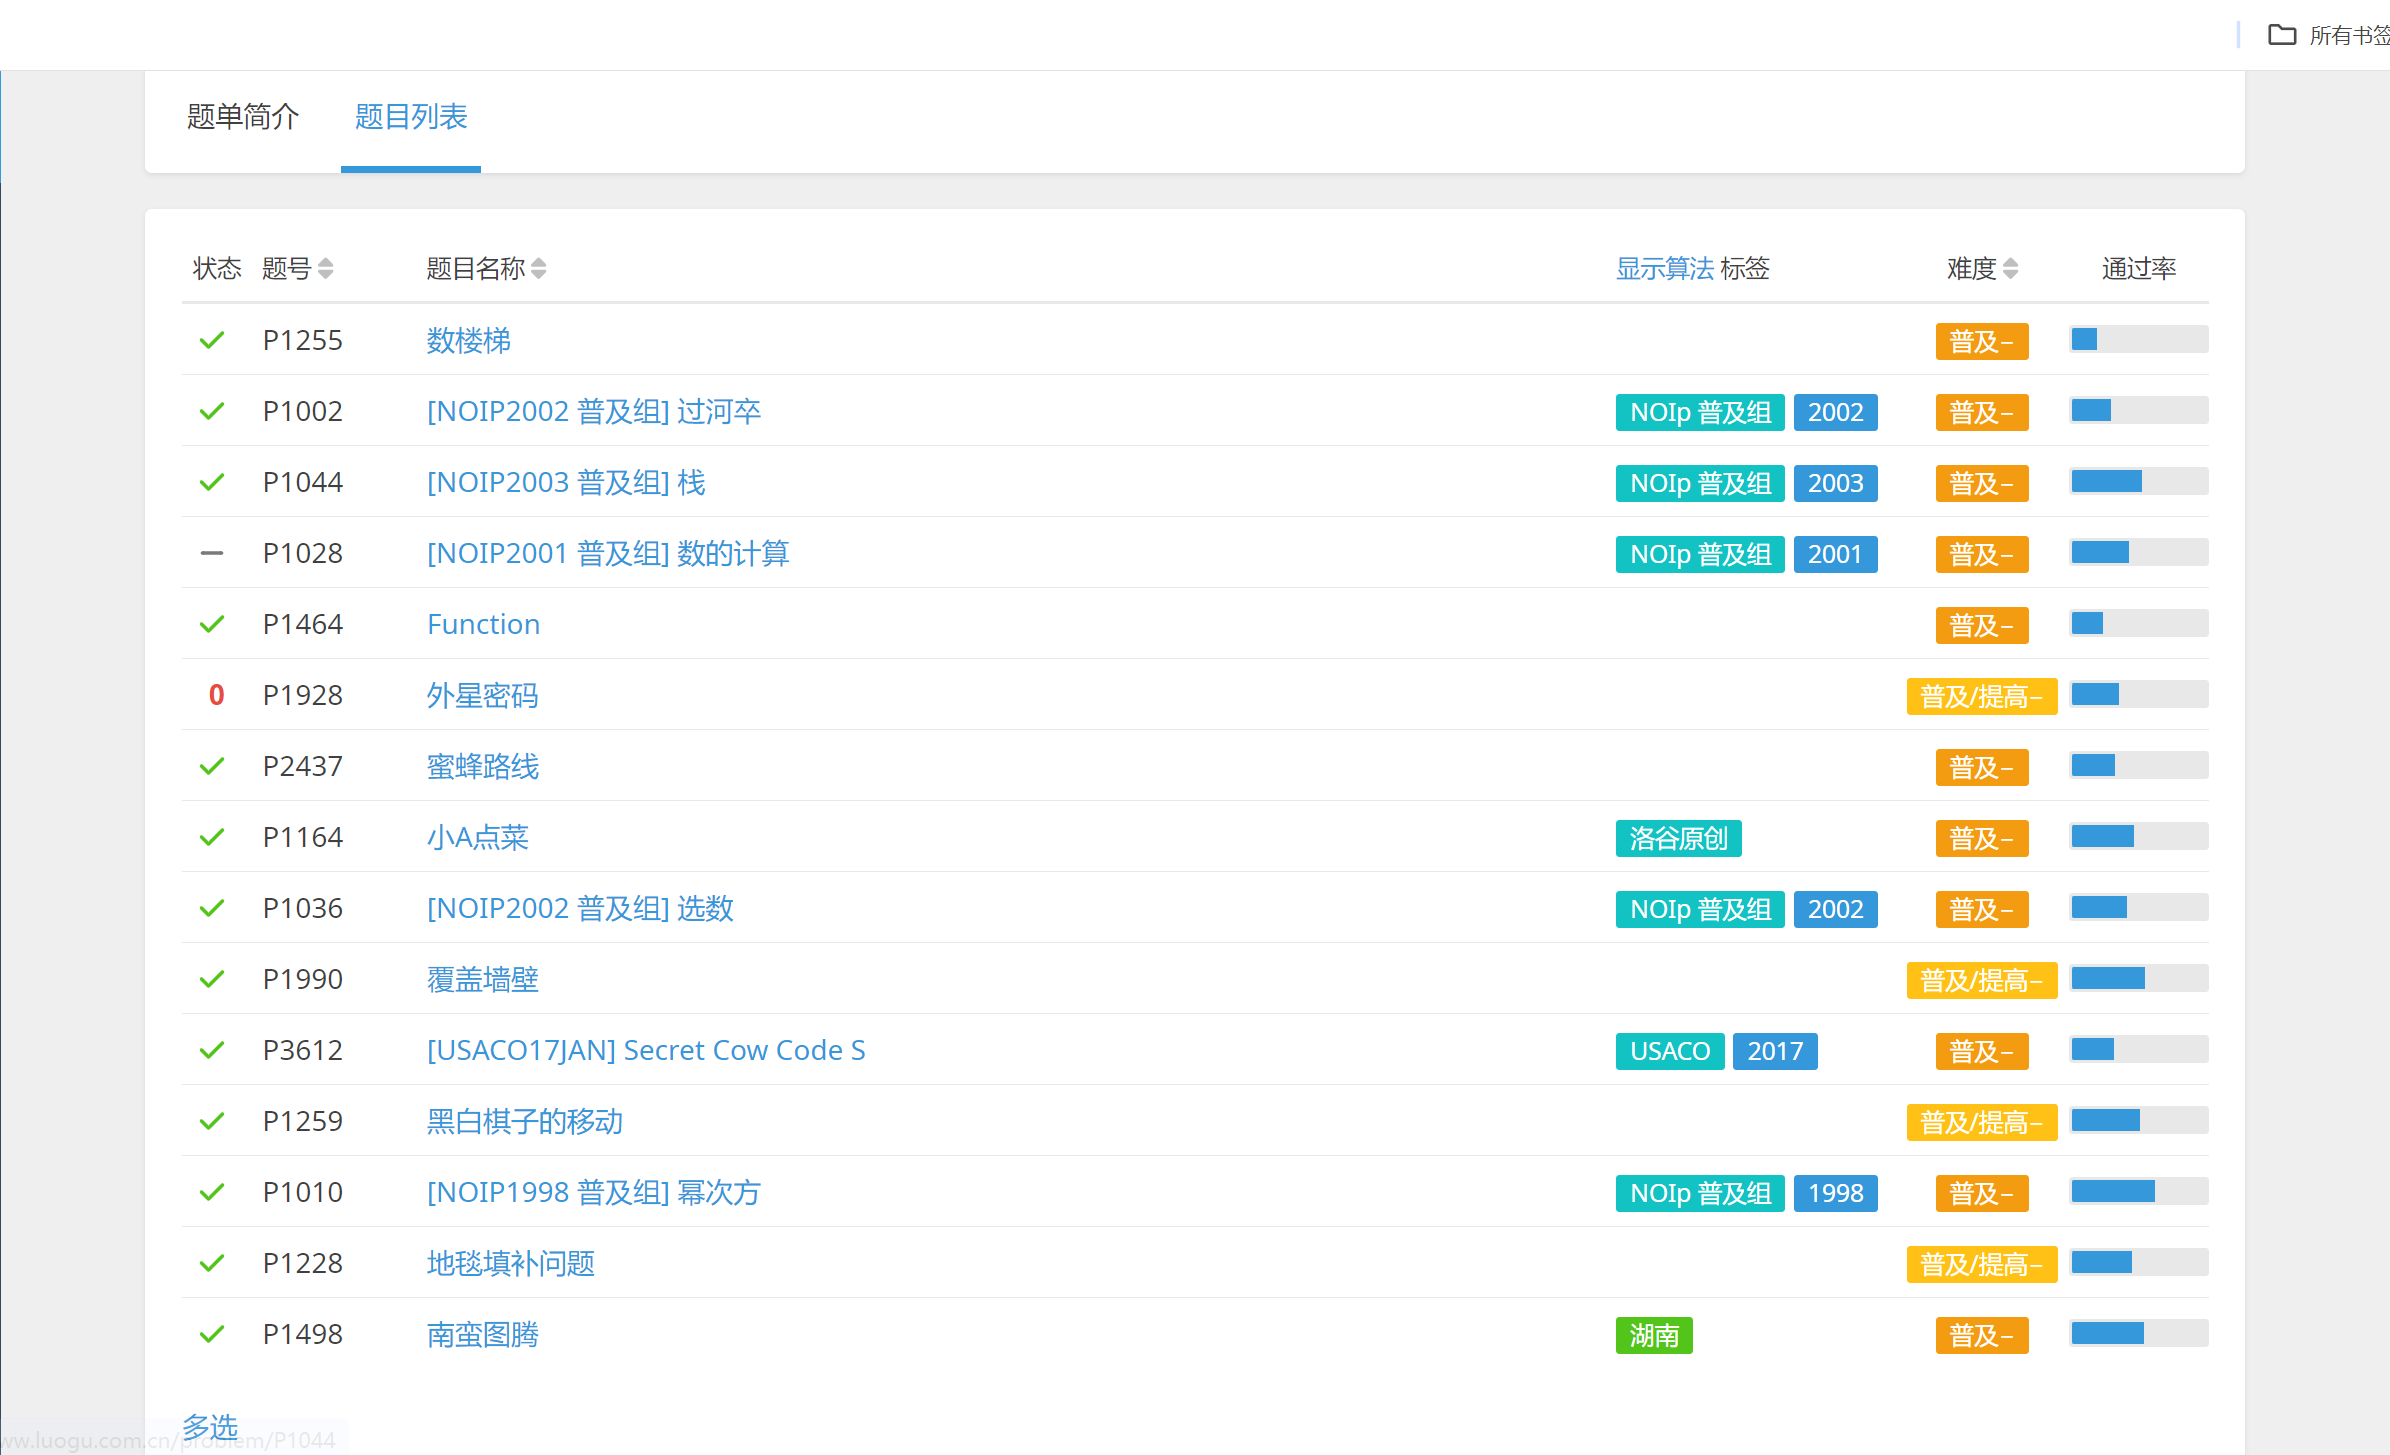The height and width of the screenshot is (1455, 2390).
Task: Click the green checkmark status for P1255
Action: pos(211,341)
